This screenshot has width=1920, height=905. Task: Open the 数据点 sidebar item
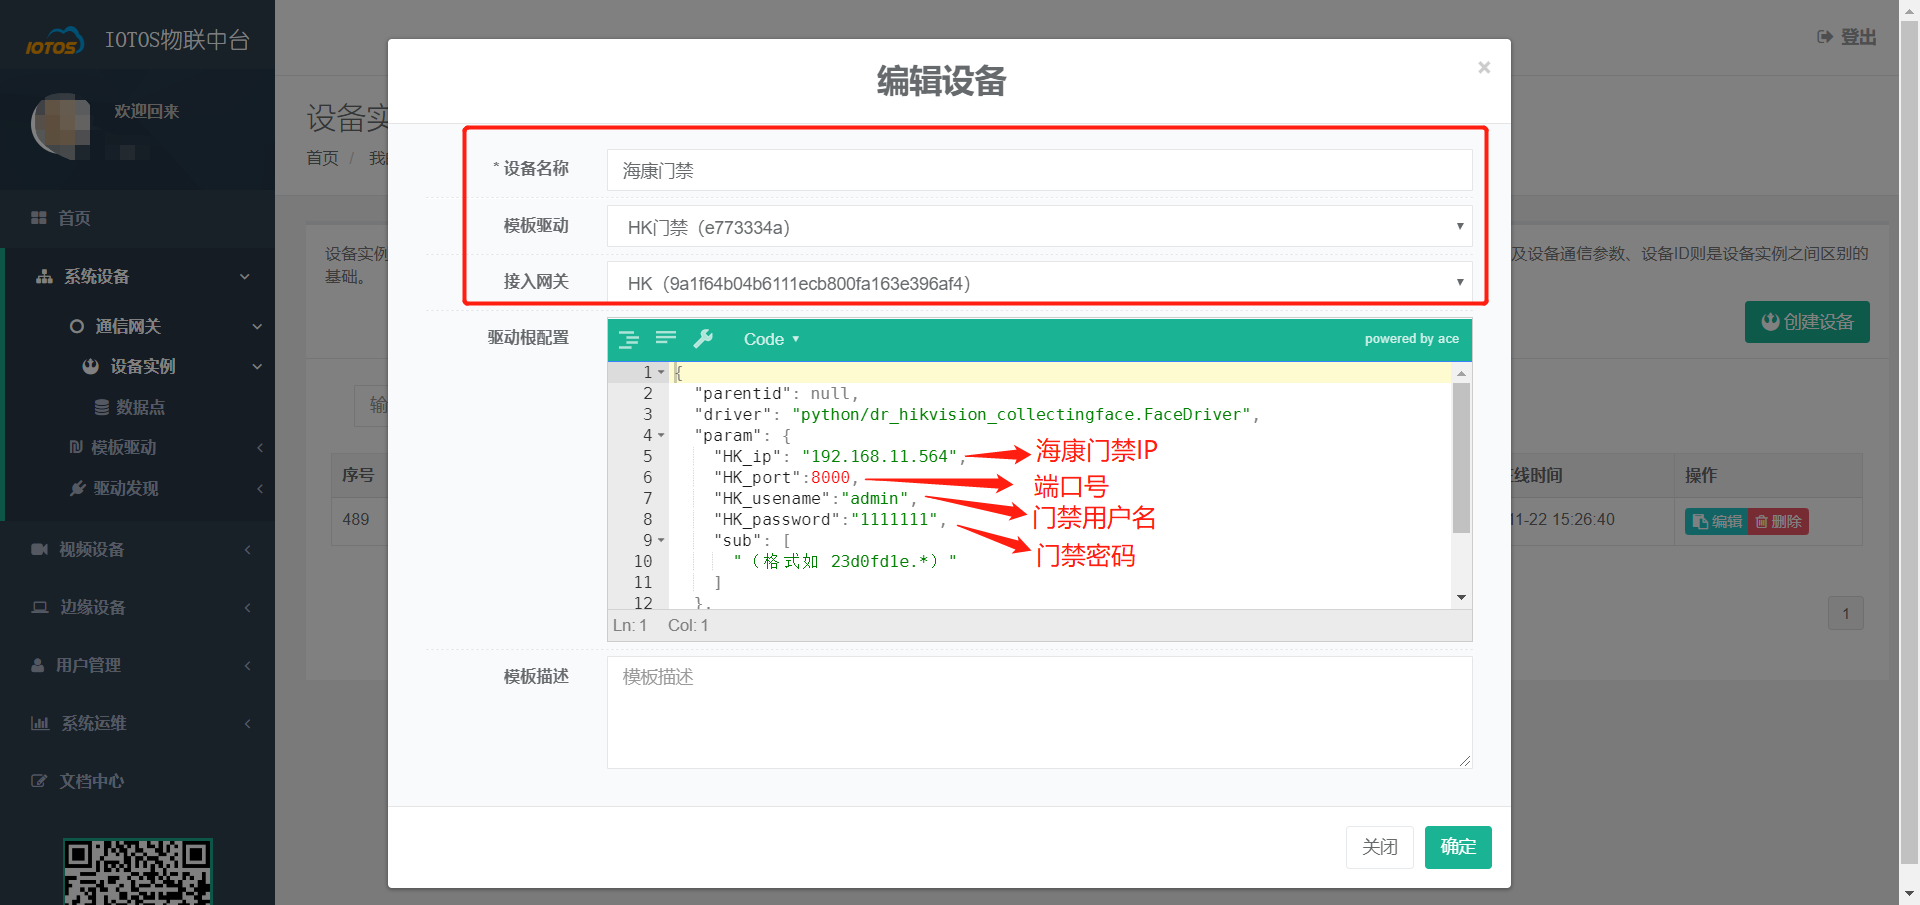pyautogui.click(x=139, y=407)
